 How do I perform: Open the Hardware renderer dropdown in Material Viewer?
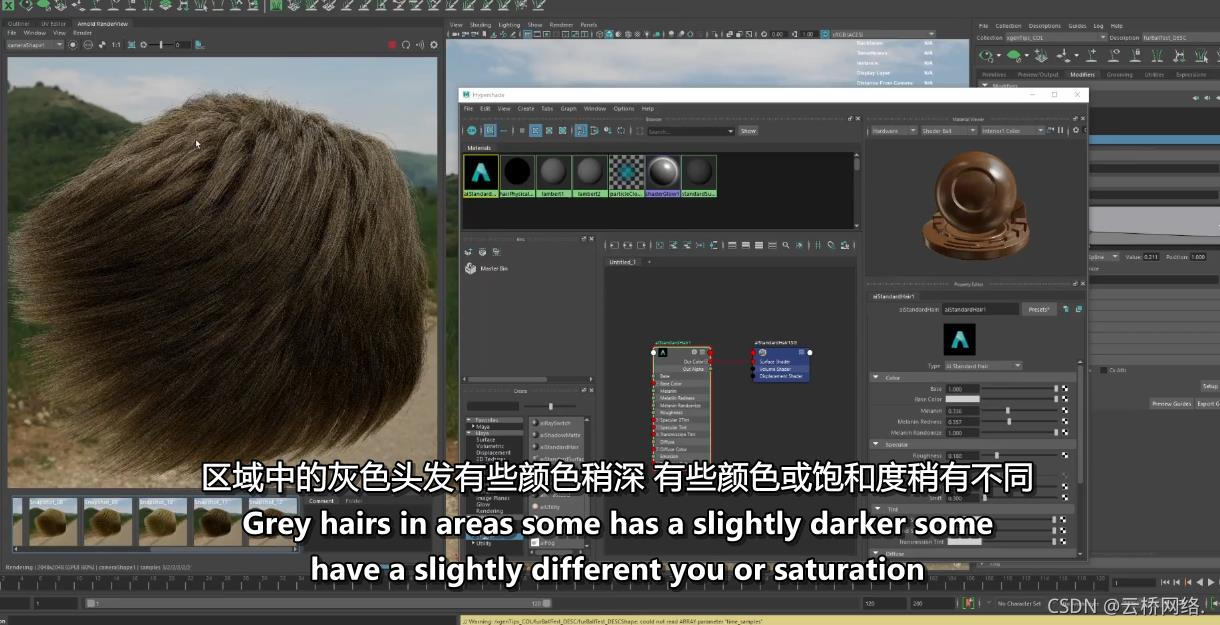(892, 131)
